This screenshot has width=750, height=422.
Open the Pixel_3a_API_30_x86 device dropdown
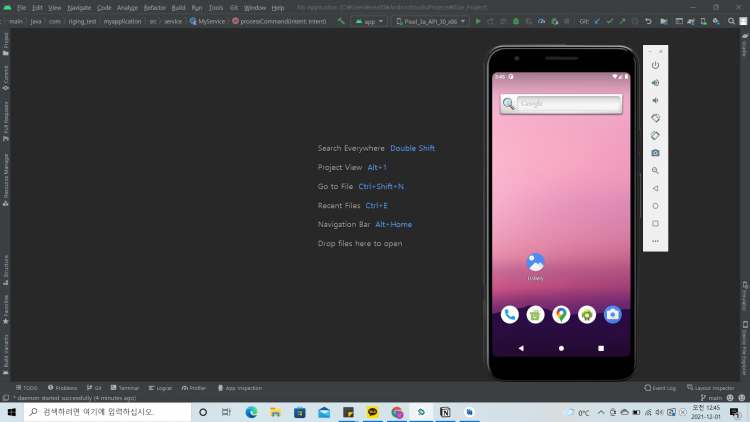tap(429, 20)
